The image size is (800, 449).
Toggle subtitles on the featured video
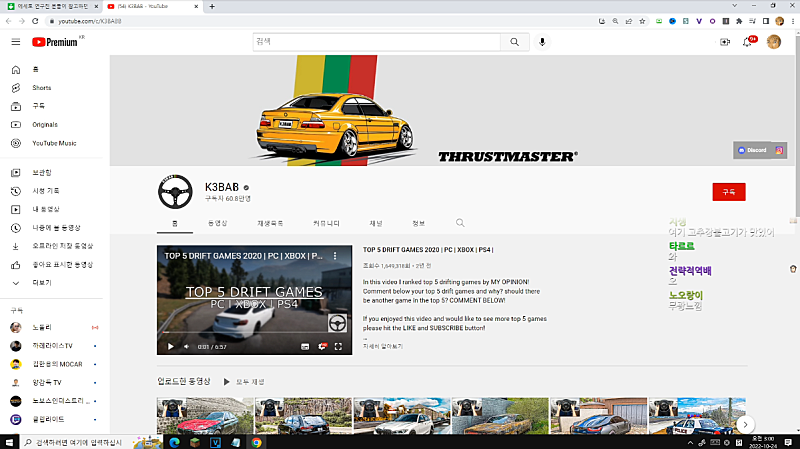(x=306, y=347)
